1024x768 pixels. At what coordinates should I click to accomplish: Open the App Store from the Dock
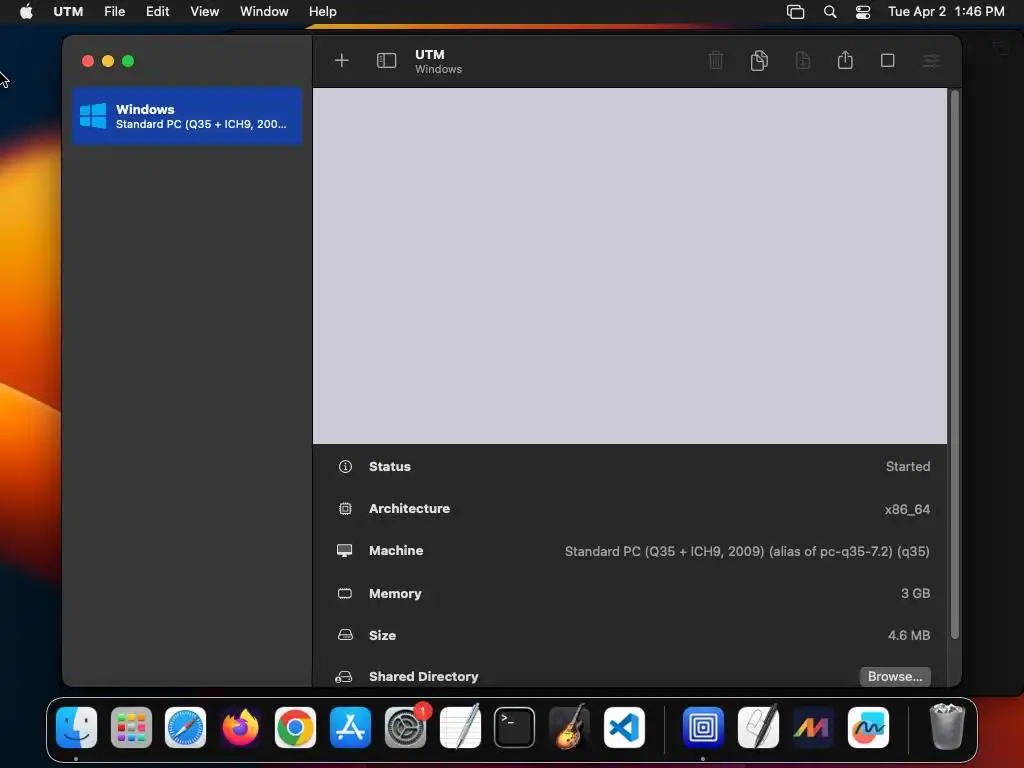350,727
